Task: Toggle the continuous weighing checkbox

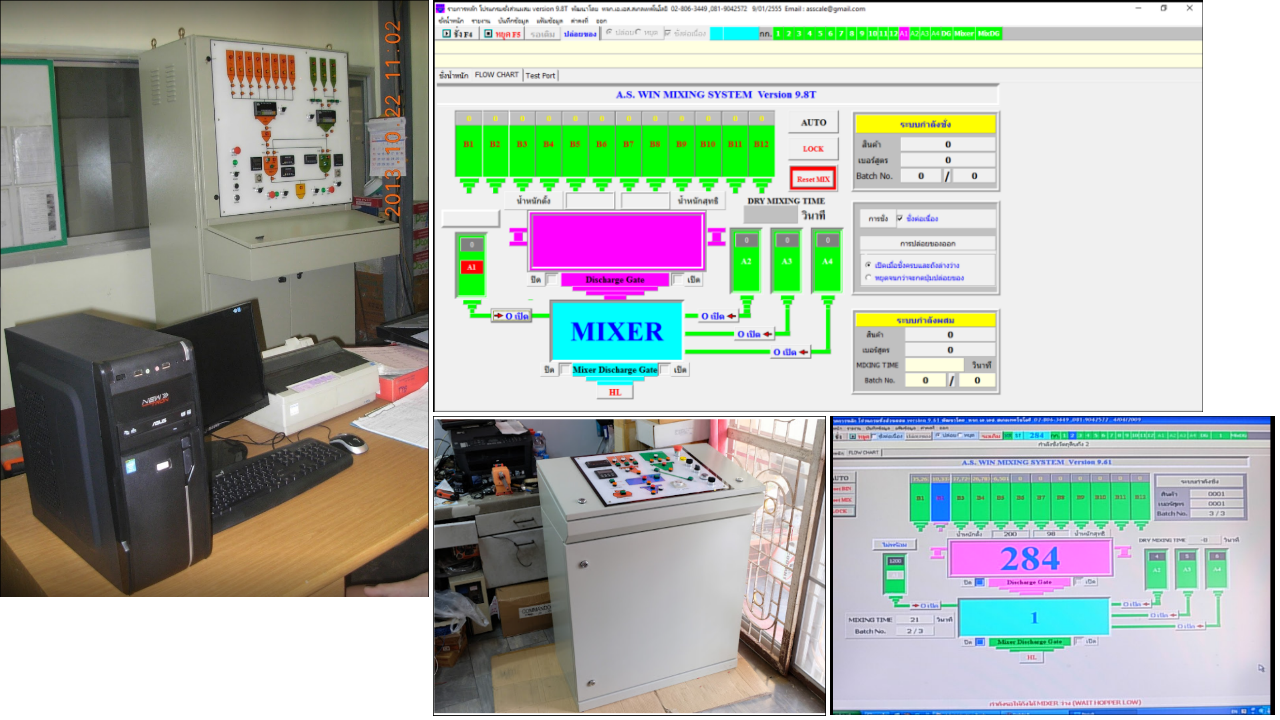Action: (x=900, y=218)
